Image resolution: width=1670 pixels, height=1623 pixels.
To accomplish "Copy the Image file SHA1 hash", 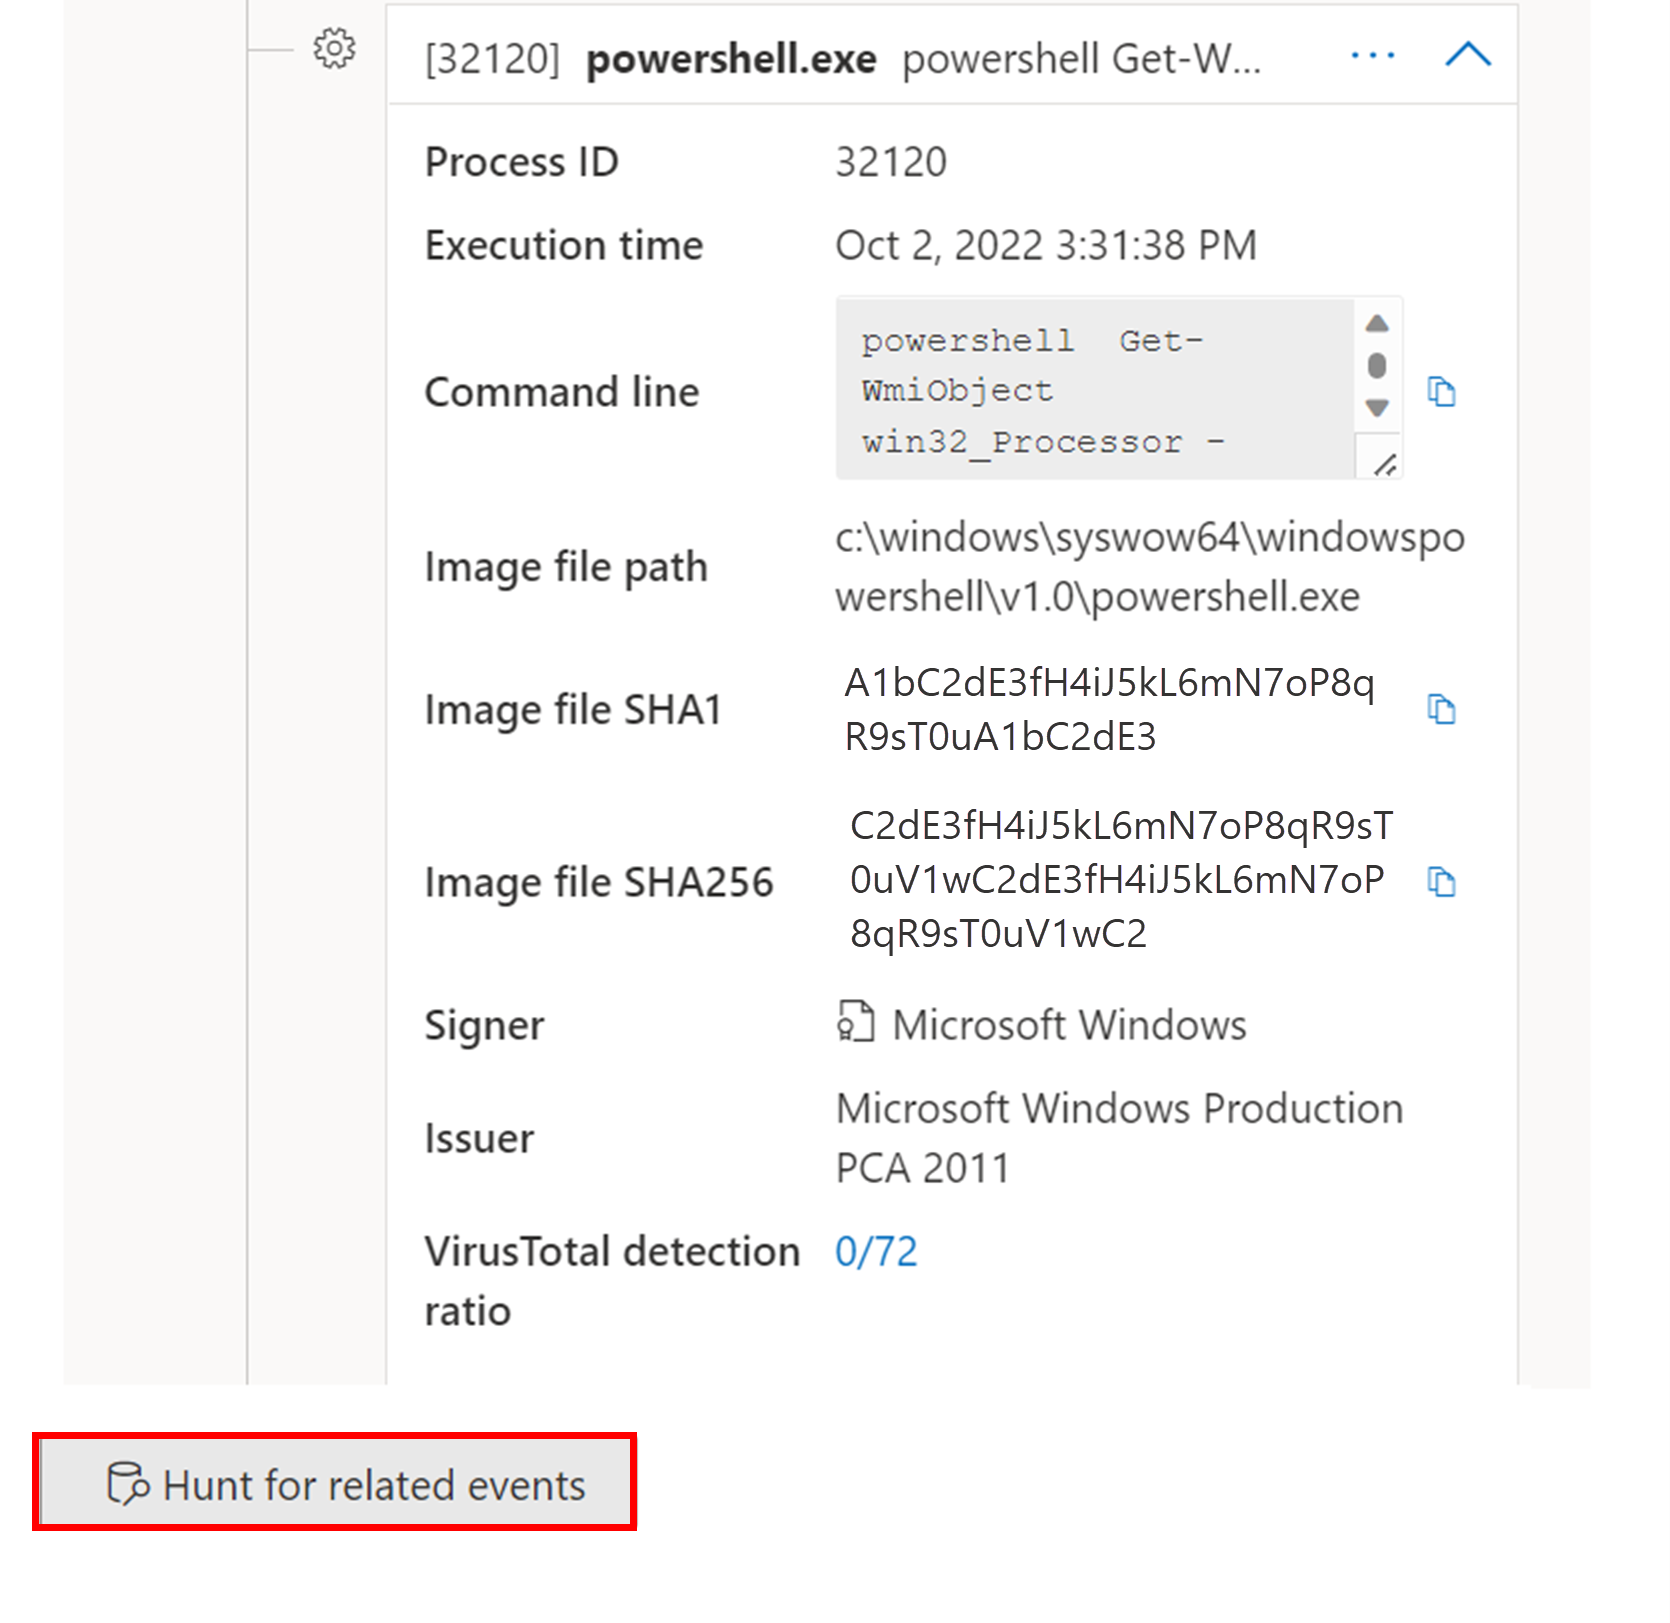I will pos(1441,709).
